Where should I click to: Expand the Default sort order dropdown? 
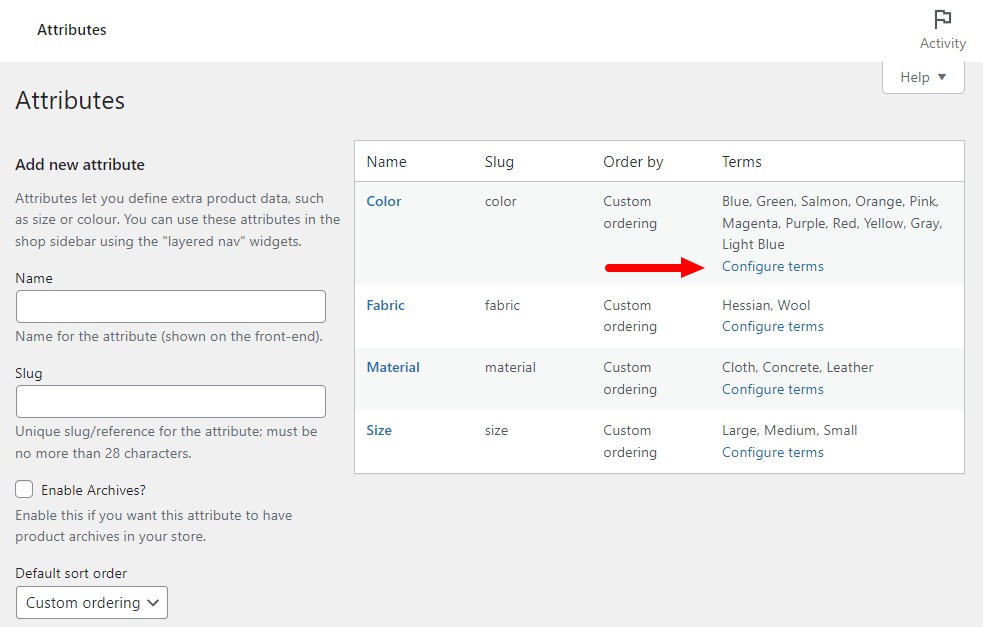pos(91,603)
